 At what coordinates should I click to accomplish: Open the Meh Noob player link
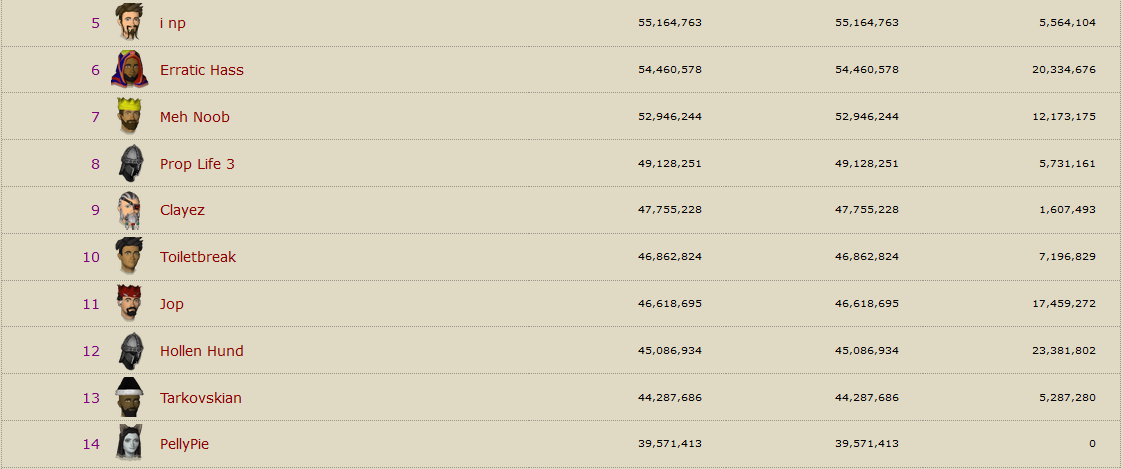(x=195, y=117)
